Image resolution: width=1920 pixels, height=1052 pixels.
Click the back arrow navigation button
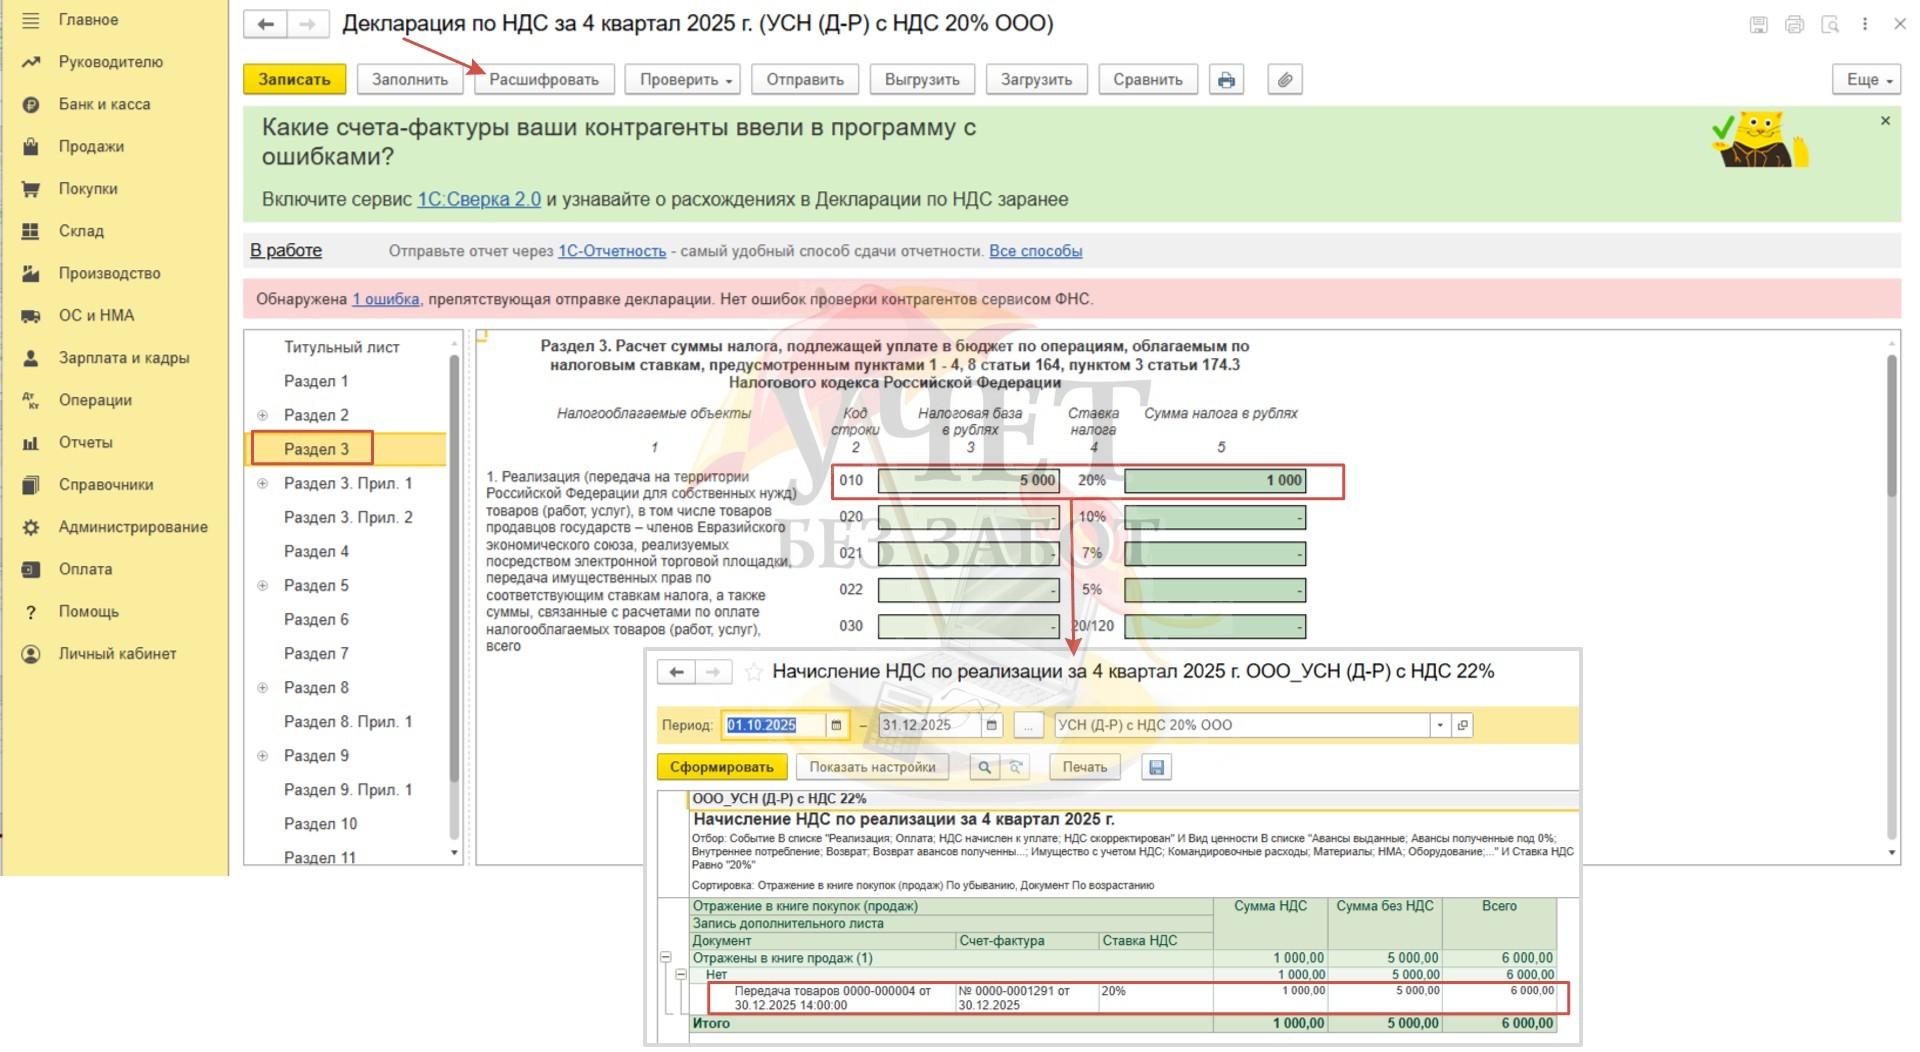tap(266, 25)
